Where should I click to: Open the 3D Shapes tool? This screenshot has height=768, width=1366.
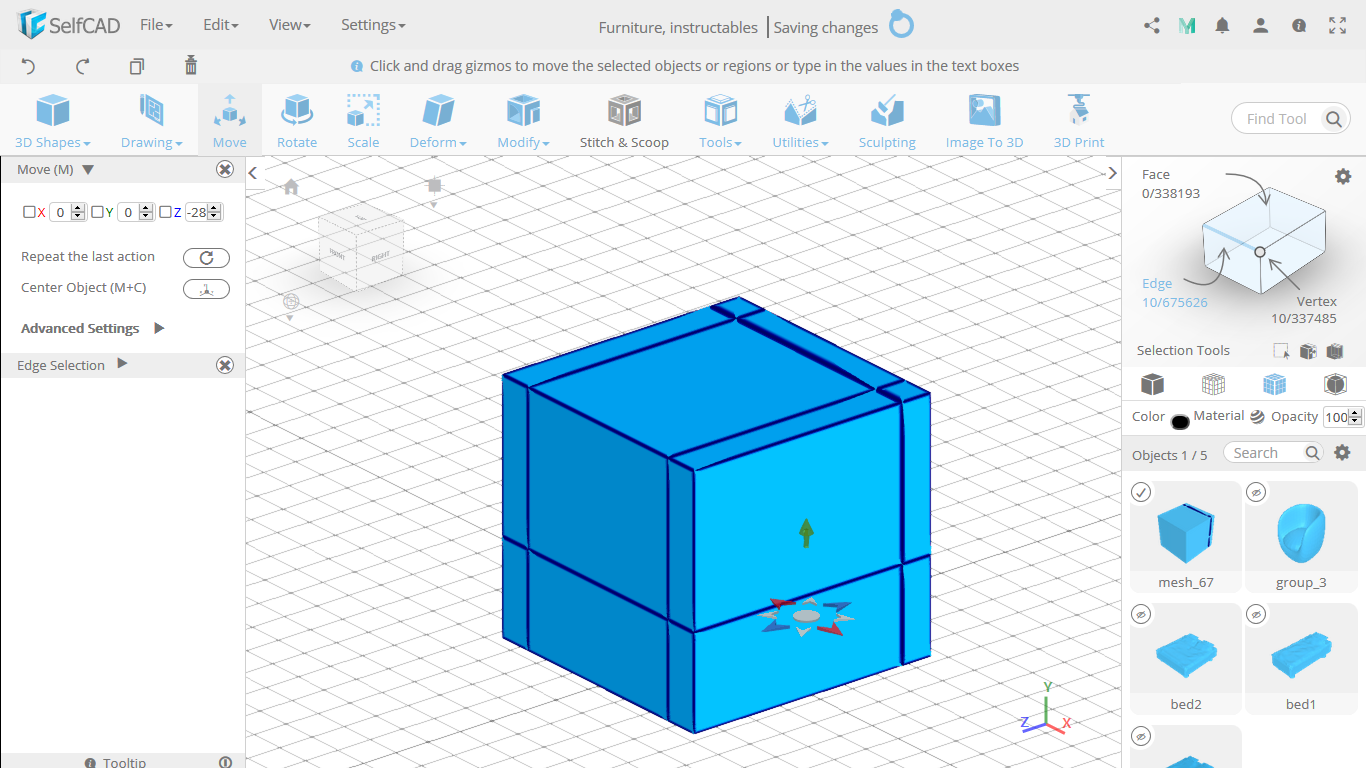(x=52, y=120)
